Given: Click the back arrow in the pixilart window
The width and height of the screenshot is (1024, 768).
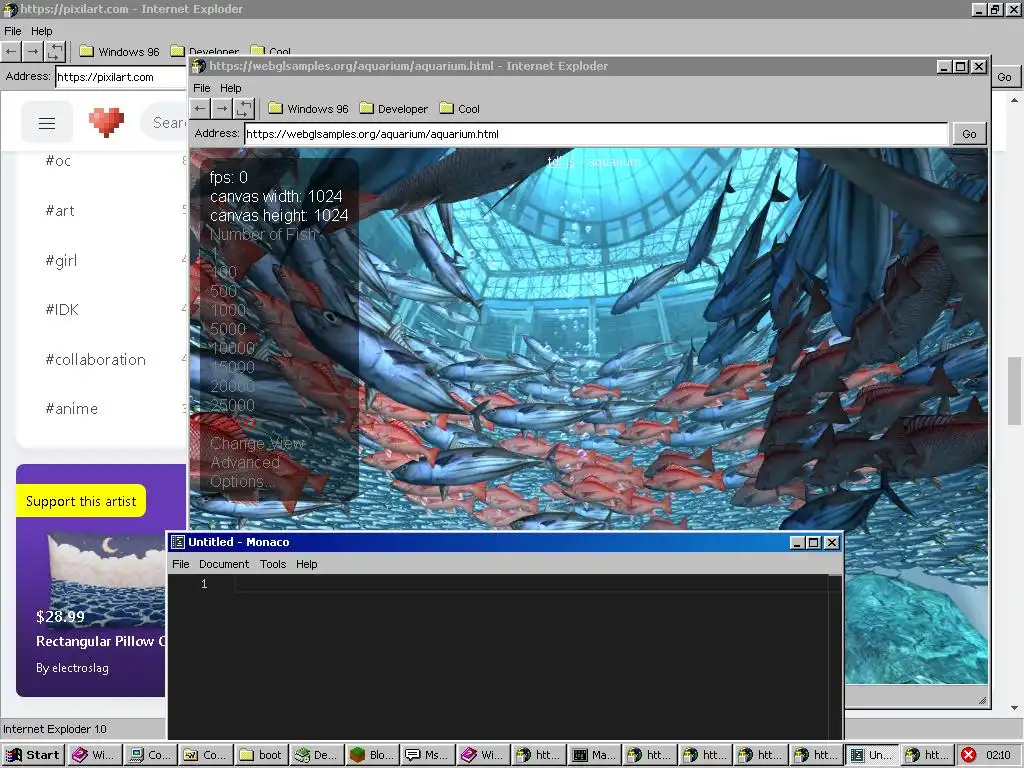Looking at the screenshot, I should tap(11, 52).
